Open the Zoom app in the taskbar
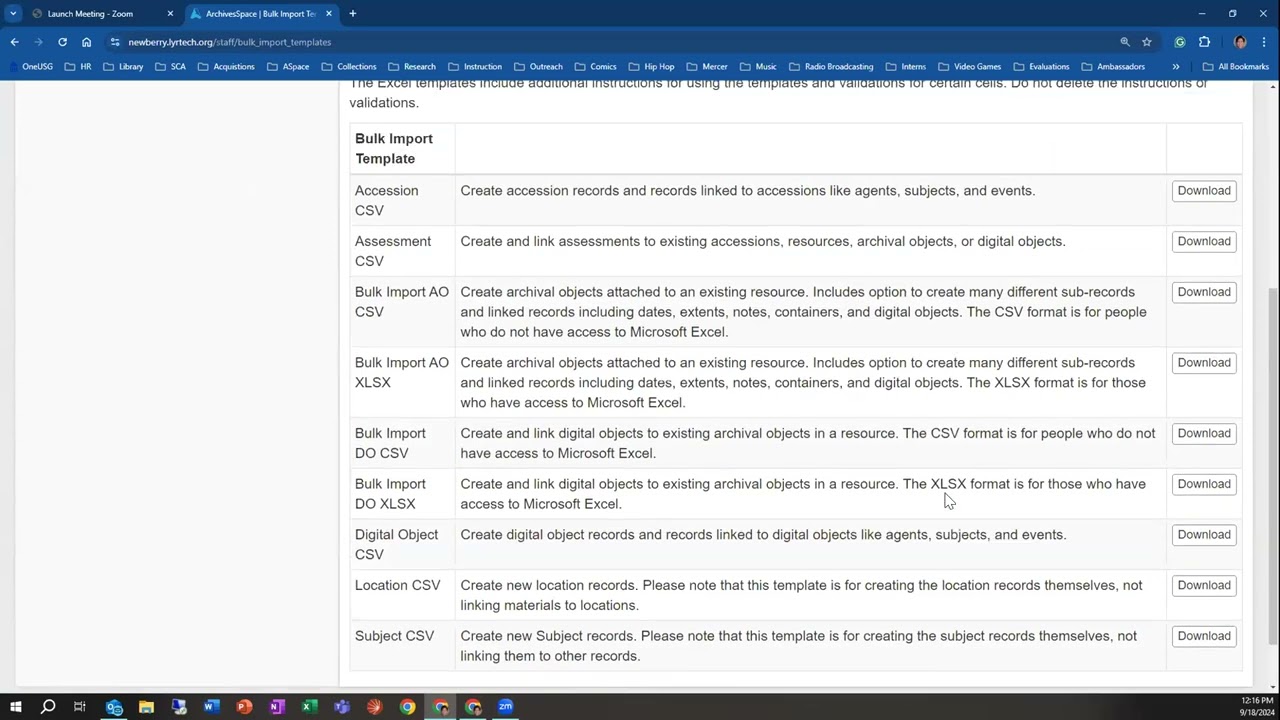This screenshot has height=720, width=1280. click(x=505, y=707)
